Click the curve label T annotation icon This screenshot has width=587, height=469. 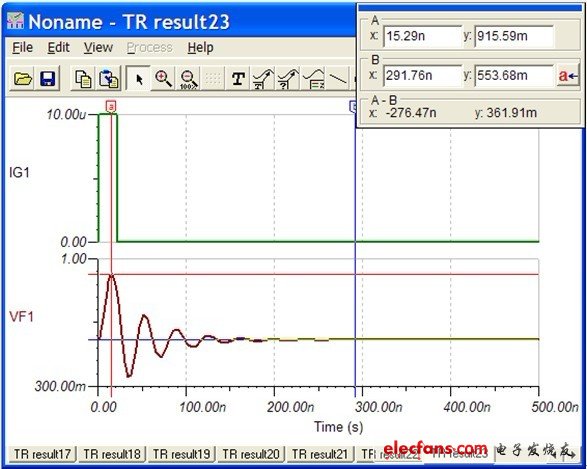tap(263, 79)
